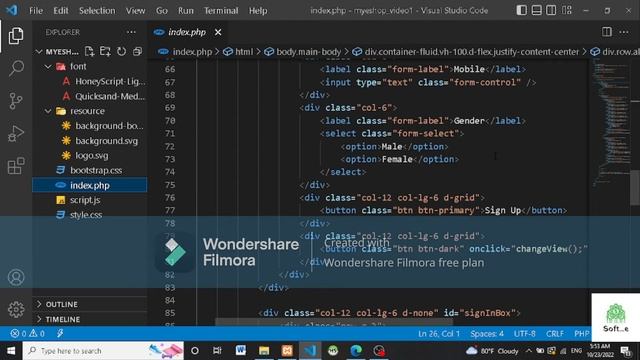Open the Go menu
This screenshot has height=360, width=640.
(162, 11)
